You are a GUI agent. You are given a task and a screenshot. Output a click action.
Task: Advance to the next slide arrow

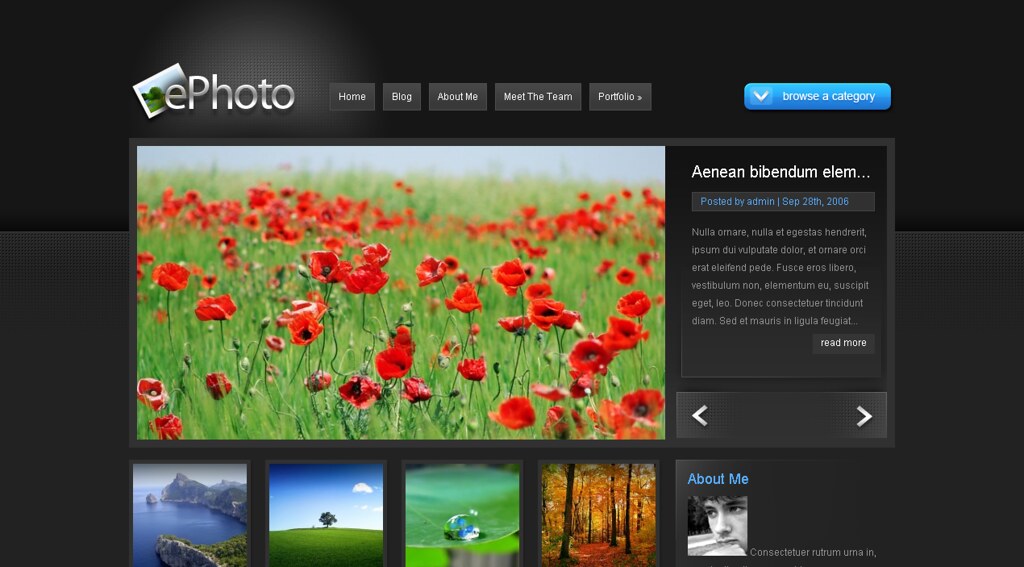(x=864, y=415)
